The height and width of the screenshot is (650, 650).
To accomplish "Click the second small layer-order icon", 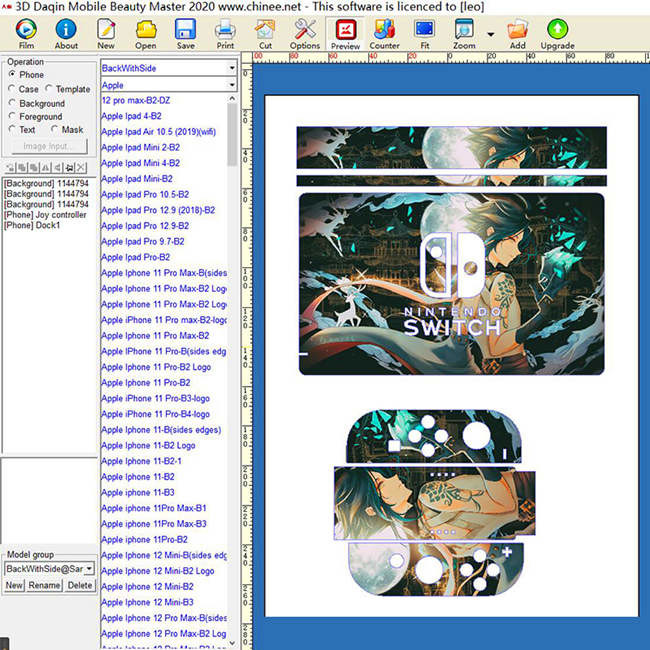I will pyautogui.click(x=22, y=167).
